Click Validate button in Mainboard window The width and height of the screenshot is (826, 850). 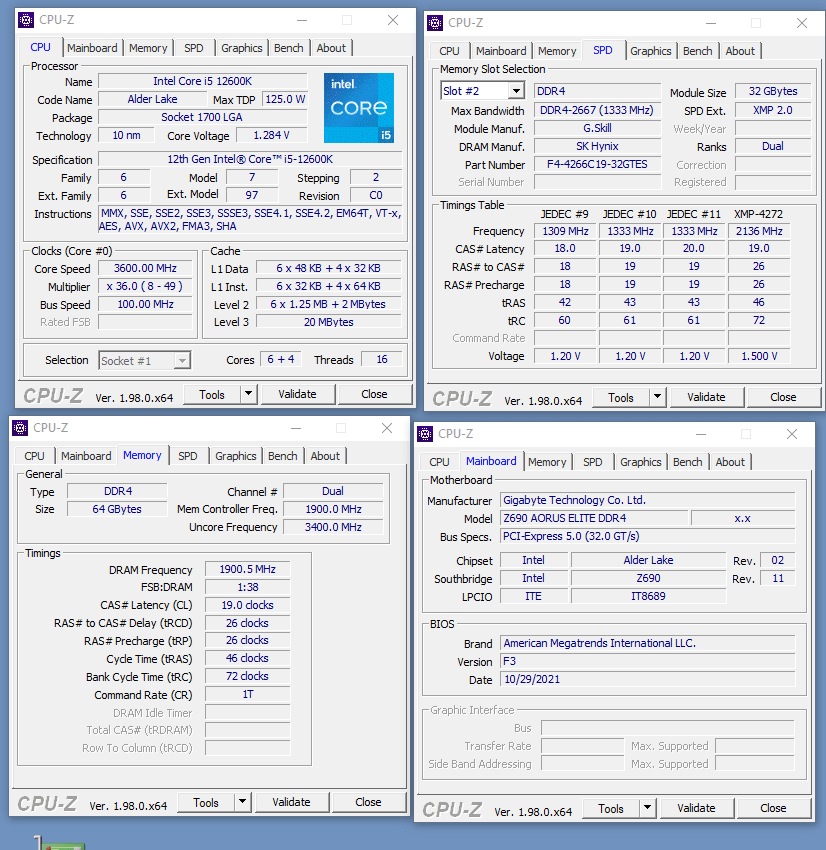click(696, 808)
